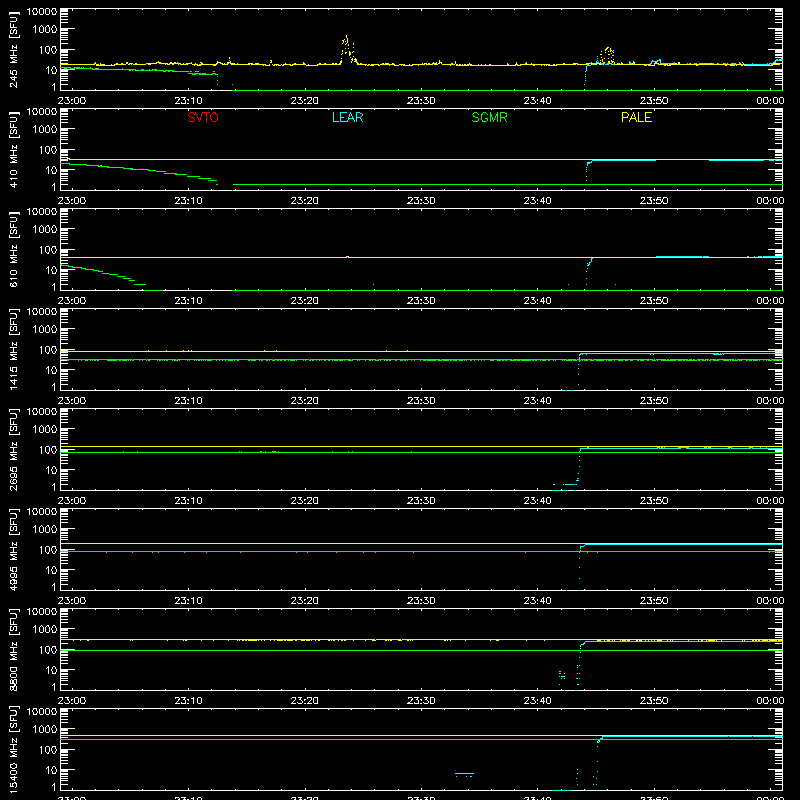Click the 23:20 label under the 1415 MHz plot
This screenshot has height=800, width=800.
tap(305, 401)
